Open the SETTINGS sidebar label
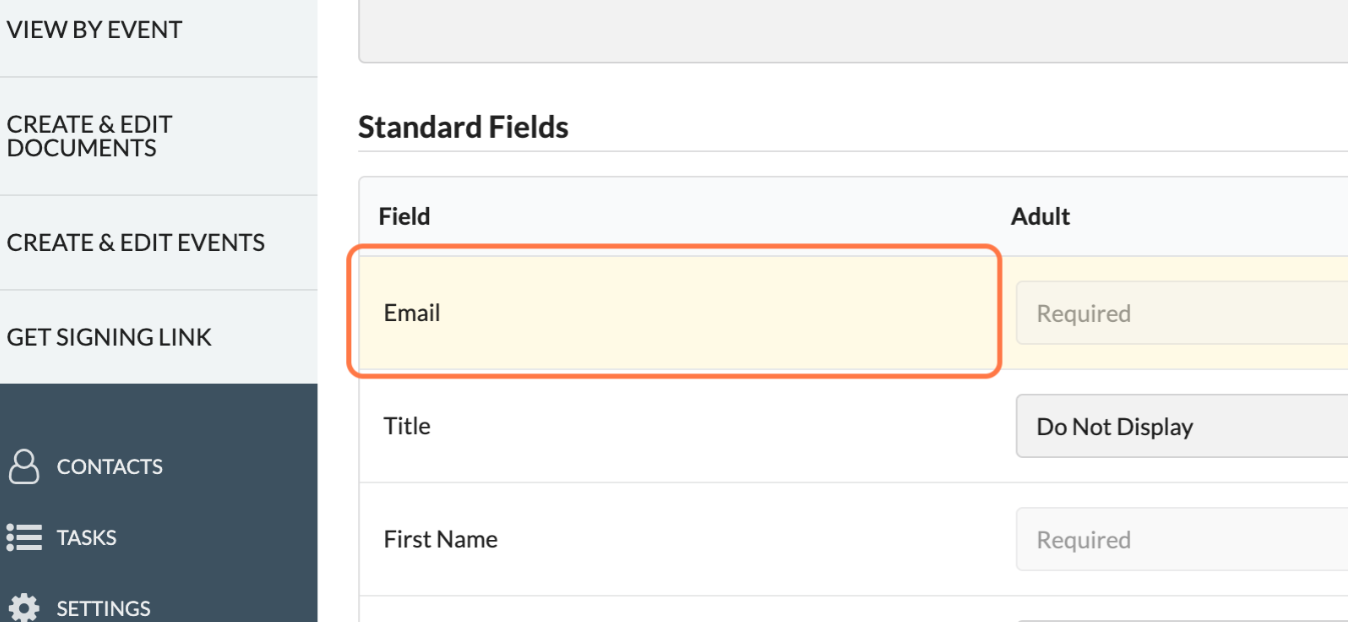The image size is (1348, 622). click(103, 608)
